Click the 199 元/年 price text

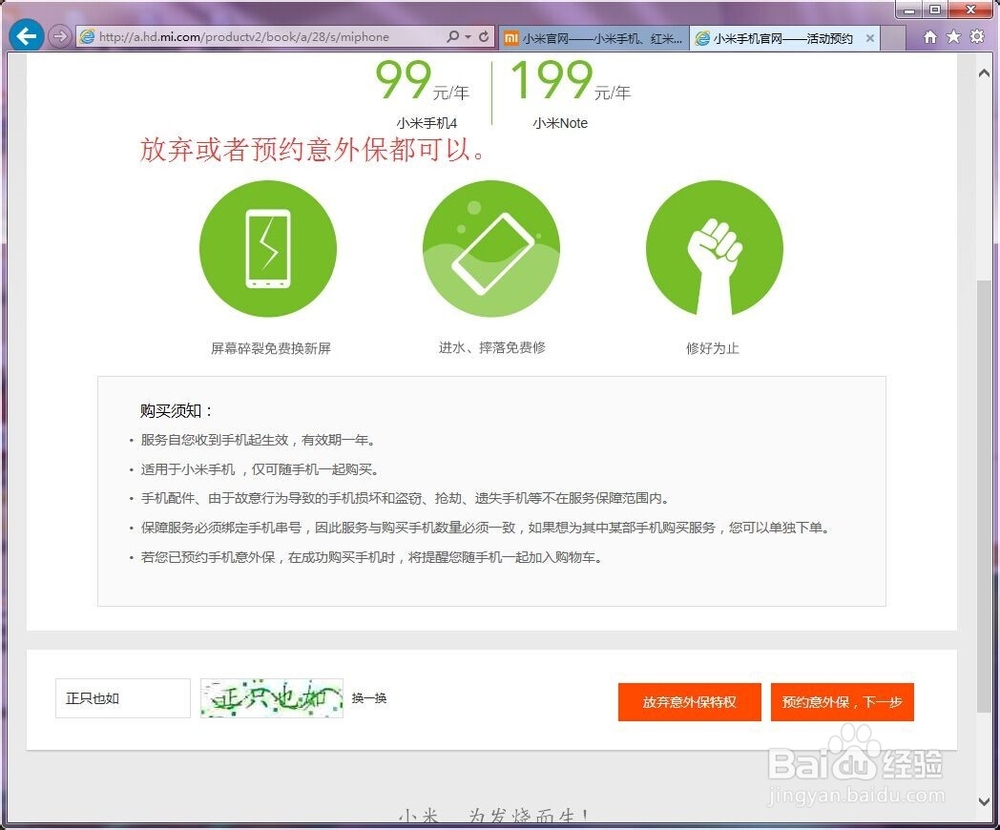pyautogui.click(x=570, y=81)
